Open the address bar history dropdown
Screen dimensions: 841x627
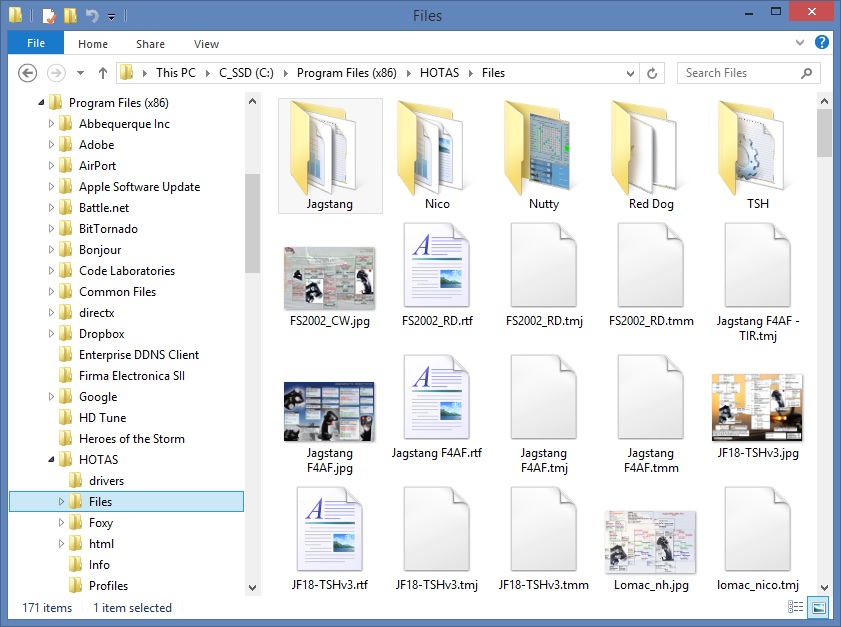(630, 73)
